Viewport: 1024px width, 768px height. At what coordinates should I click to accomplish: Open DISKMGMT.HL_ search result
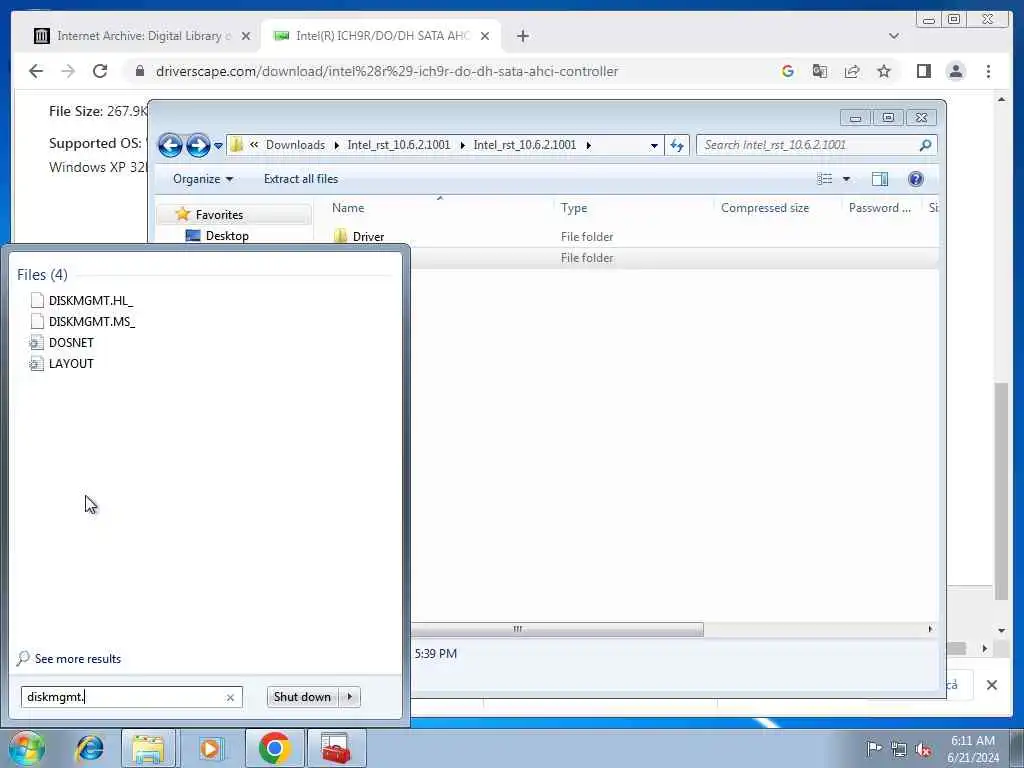pyautogui.click(x=91, y=300)
